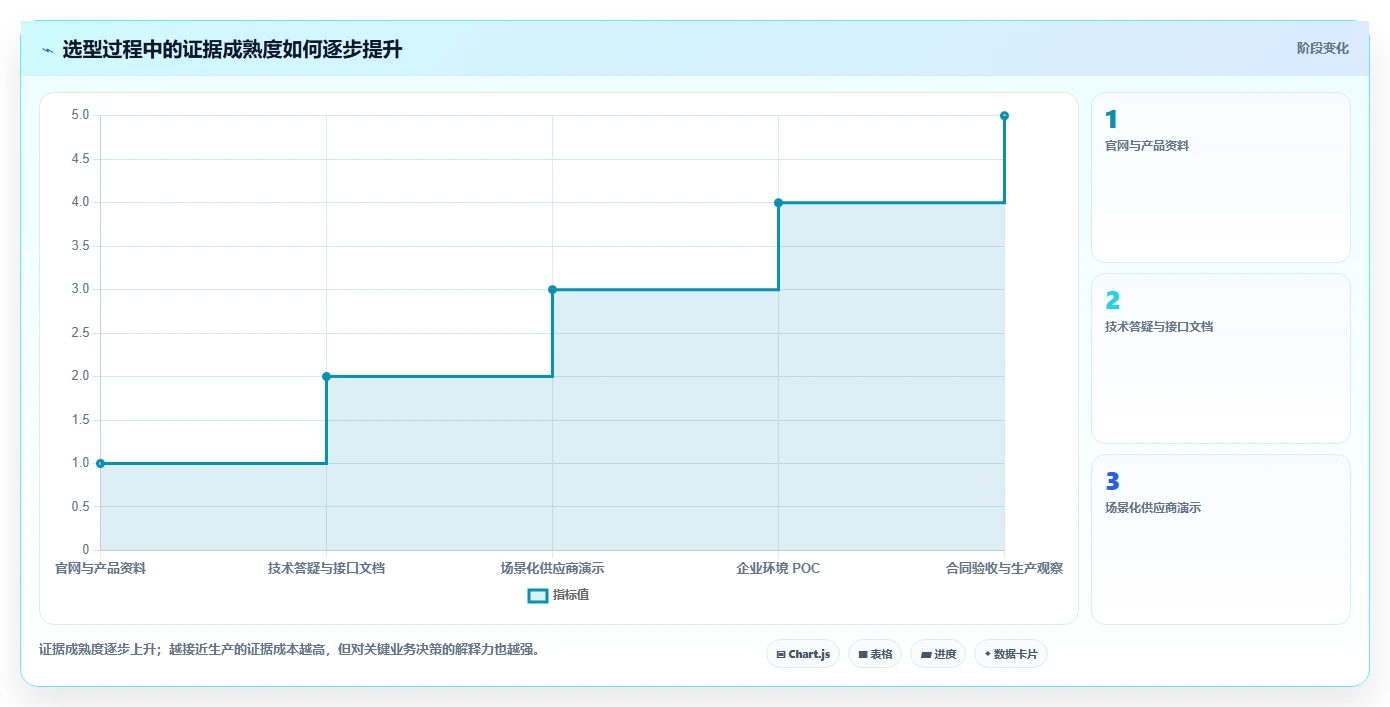
Task: Click y-axis value 0.5
Action: [x=80, y=507]
